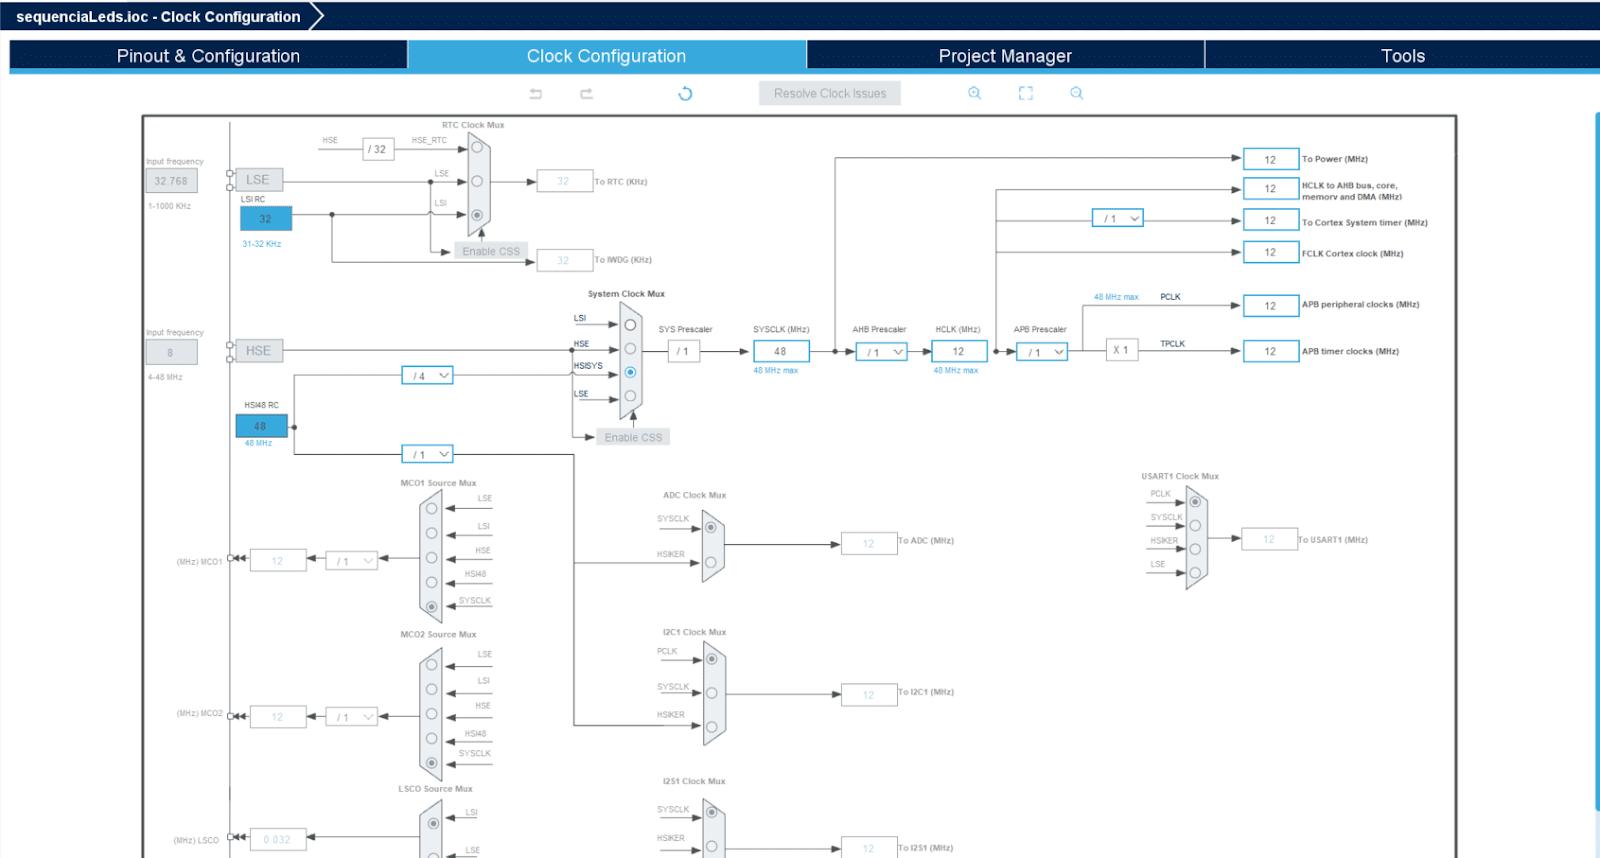Click the redo arrow icon
Screen dimensions: 1600x858
tap(587, 94)
